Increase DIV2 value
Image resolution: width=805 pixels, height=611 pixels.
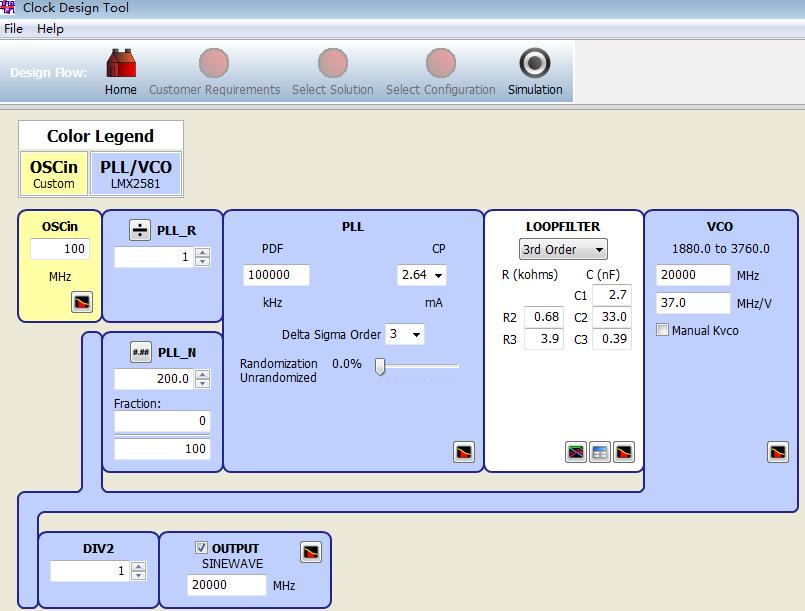(139, 566)
